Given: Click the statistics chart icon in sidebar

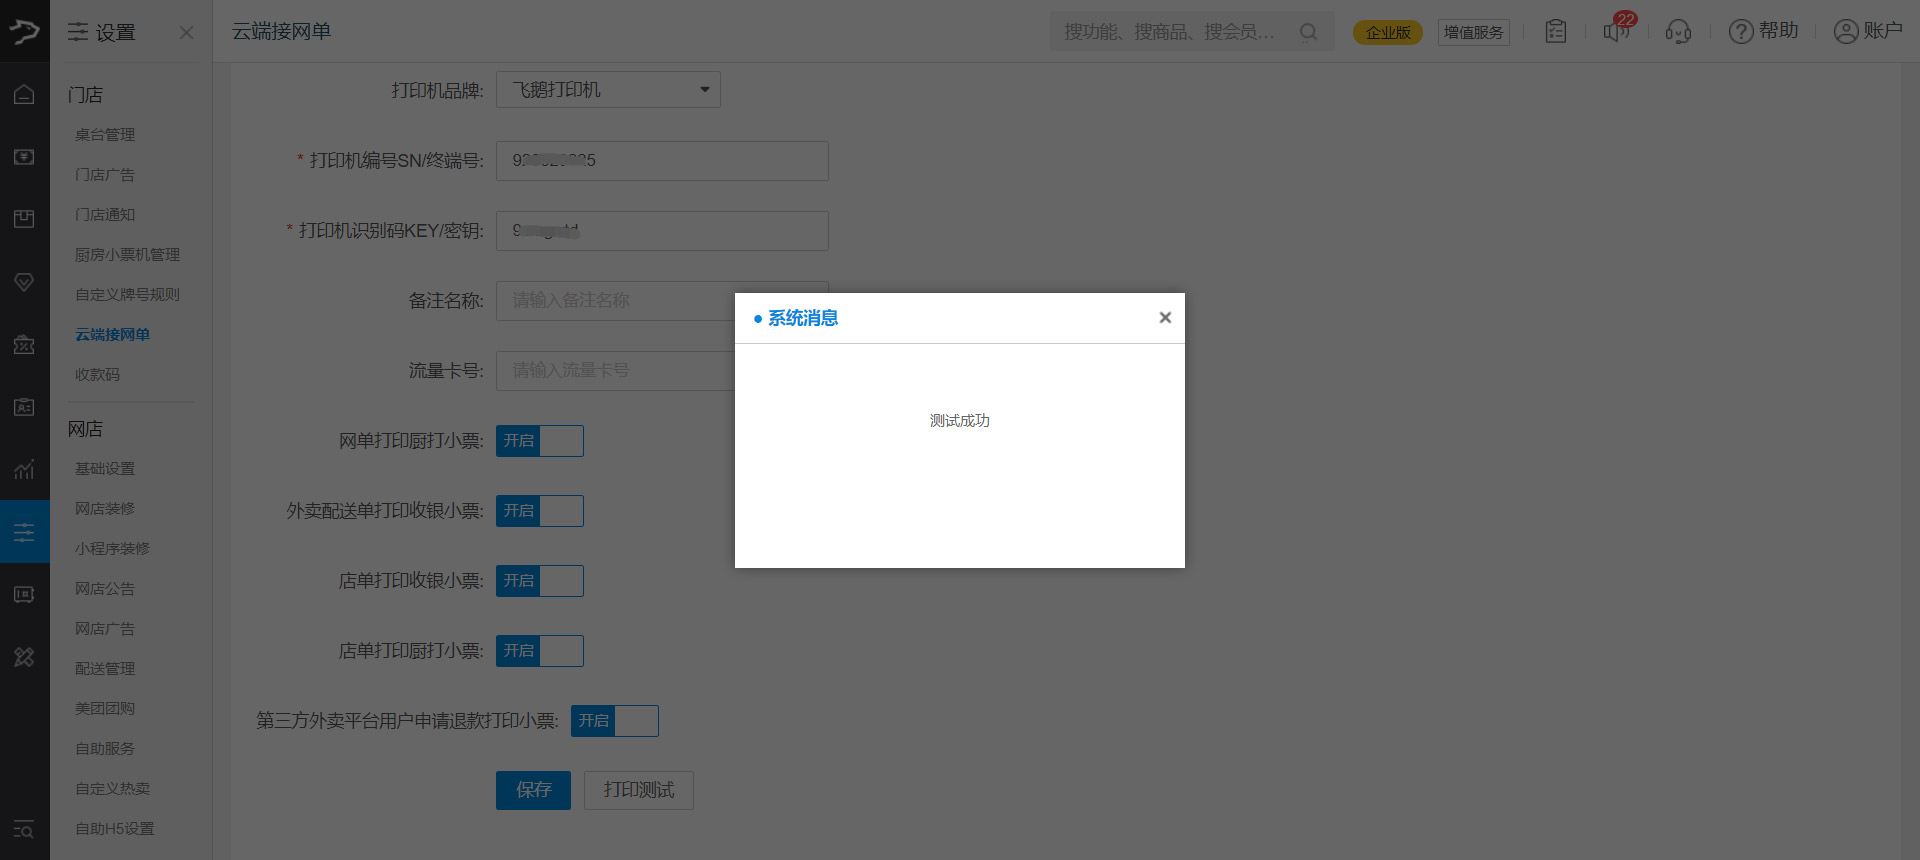Looking at the screenshot, I should pyautogui.click(x=24, y=469).
